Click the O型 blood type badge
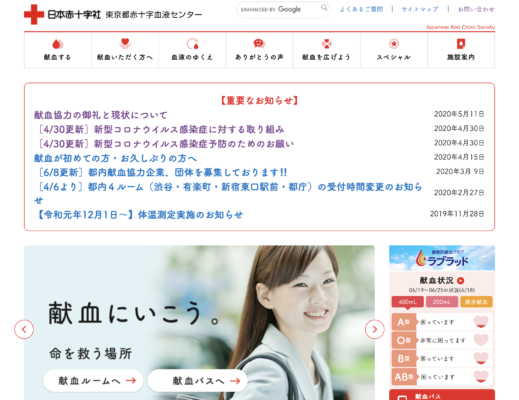519x400 pixels. tap(404, 340)
